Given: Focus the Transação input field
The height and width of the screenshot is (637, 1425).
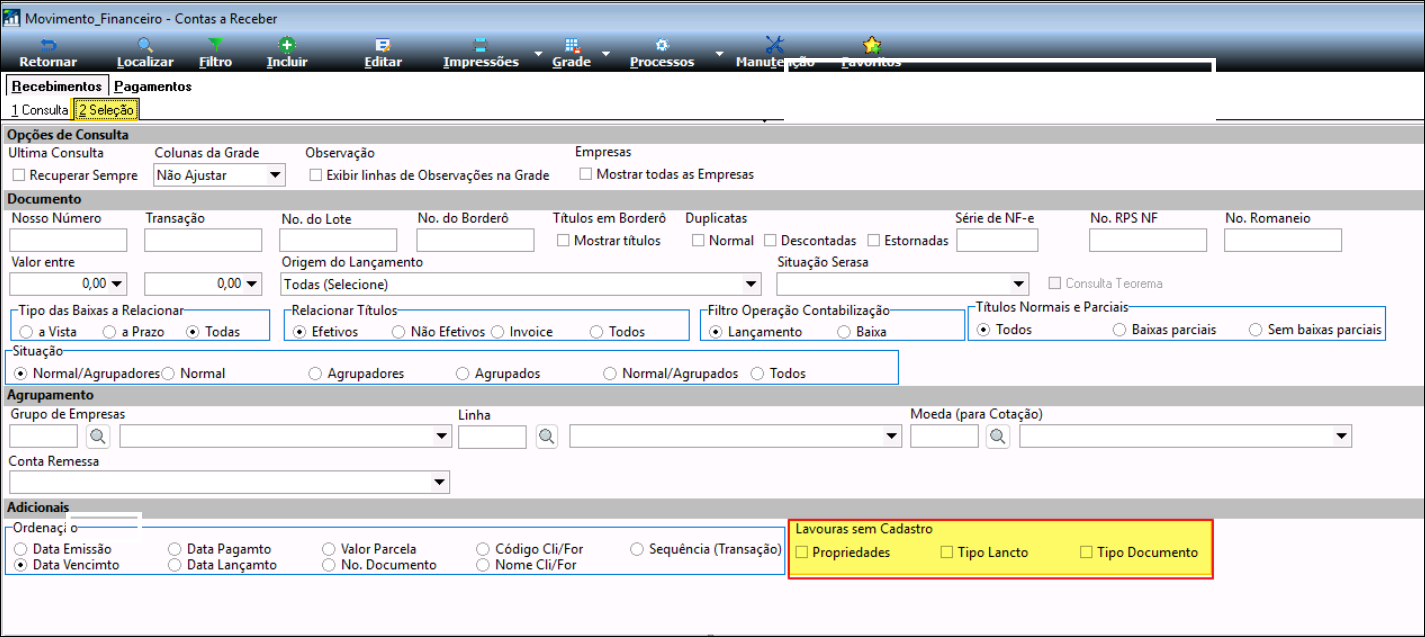Looking at the screenshot, I should click(x=203, y=240).
